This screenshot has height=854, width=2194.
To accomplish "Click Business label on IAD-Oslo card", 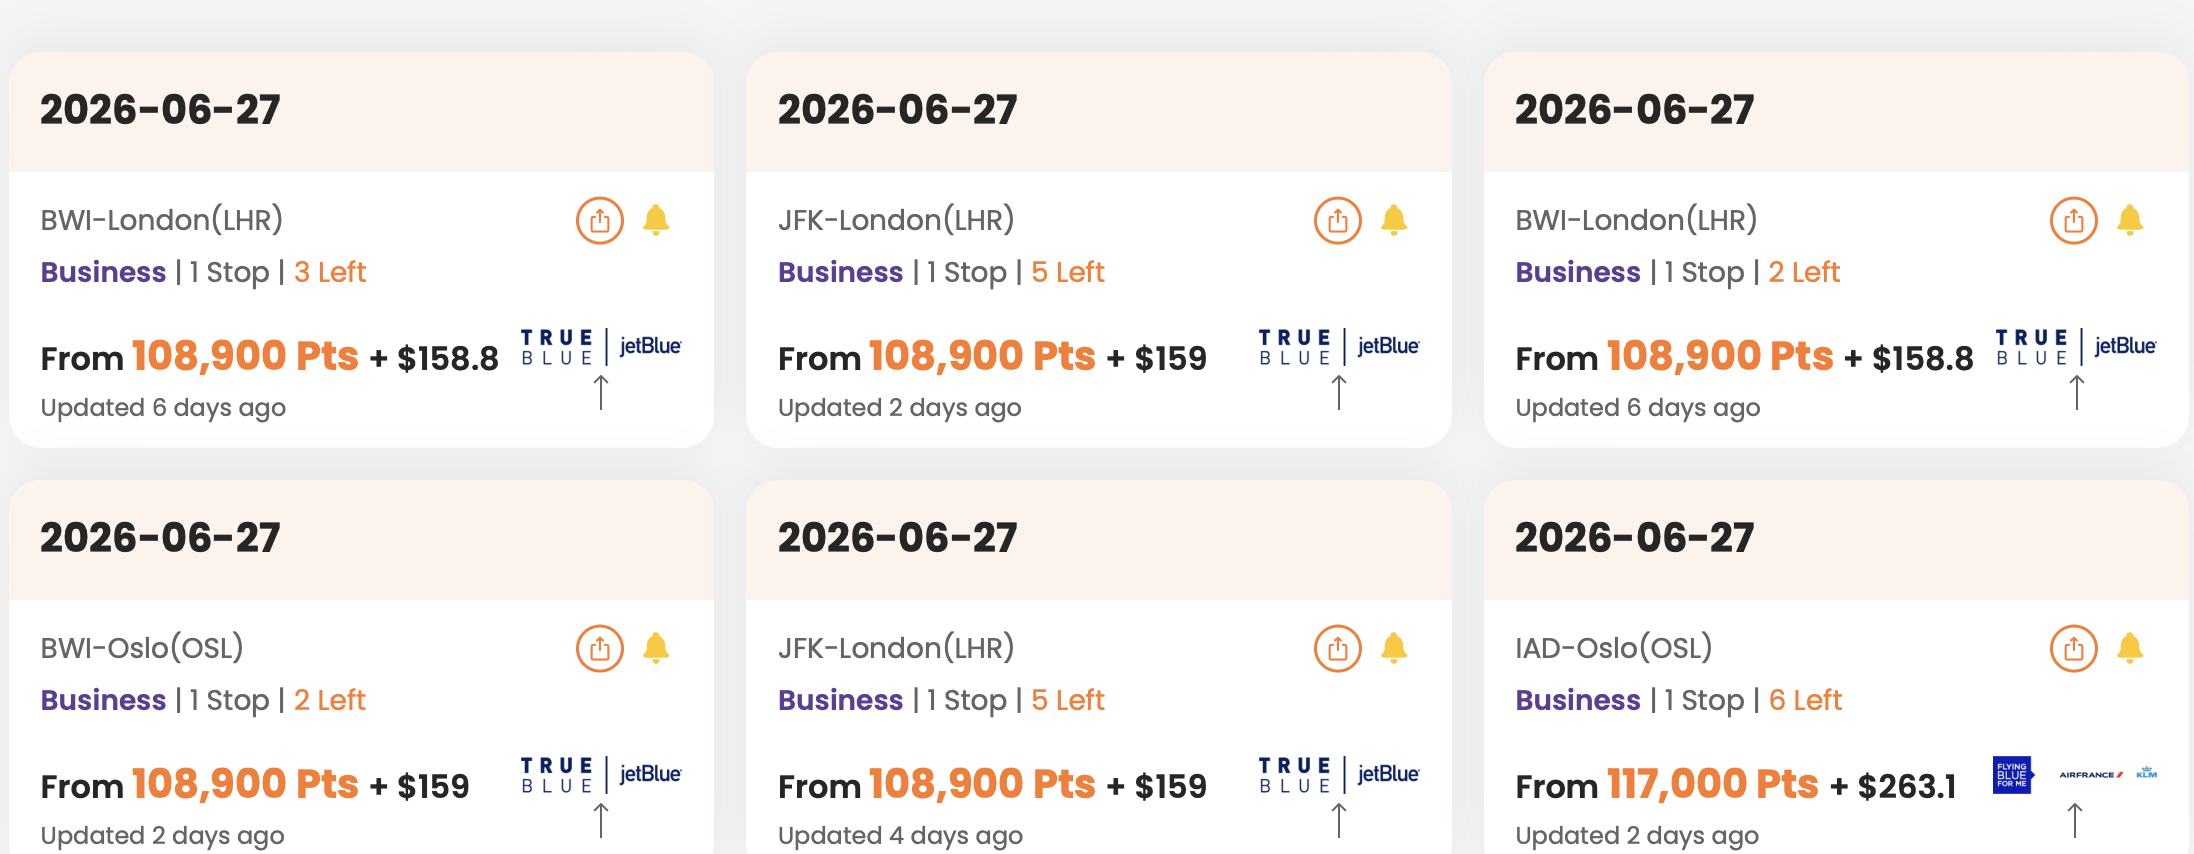I will click(x=1577, y=700).
